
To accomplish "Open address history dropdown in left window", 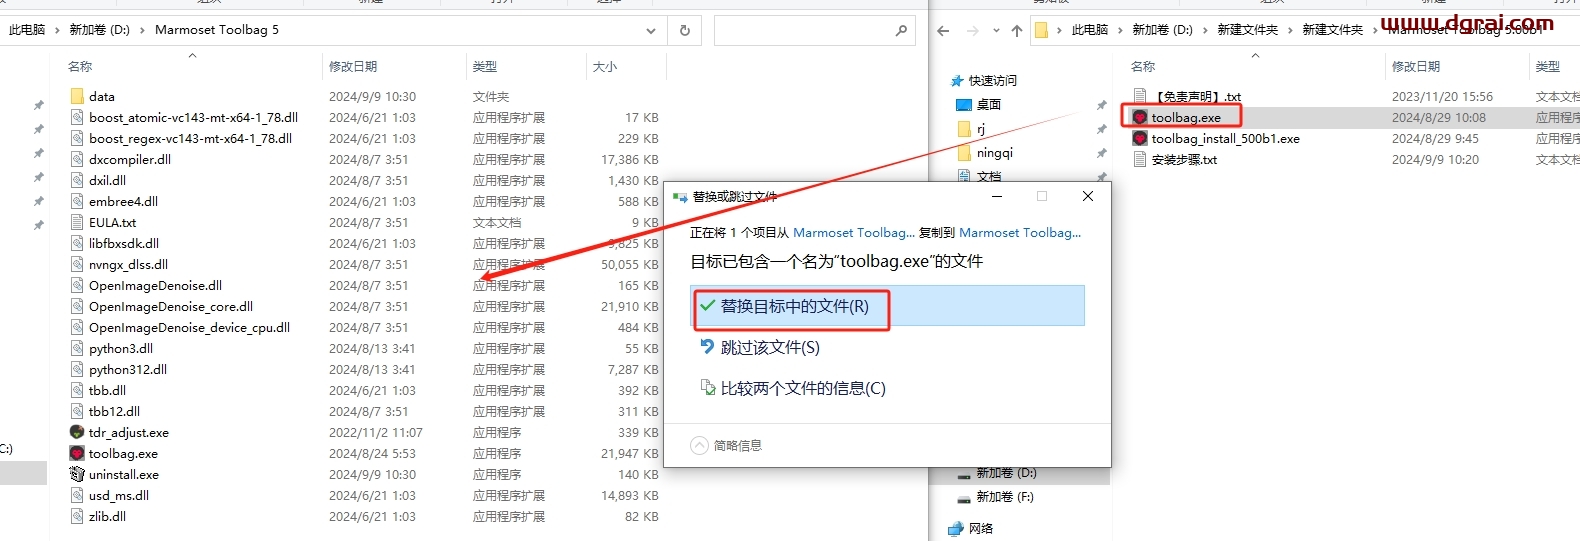I will point(651,30).
